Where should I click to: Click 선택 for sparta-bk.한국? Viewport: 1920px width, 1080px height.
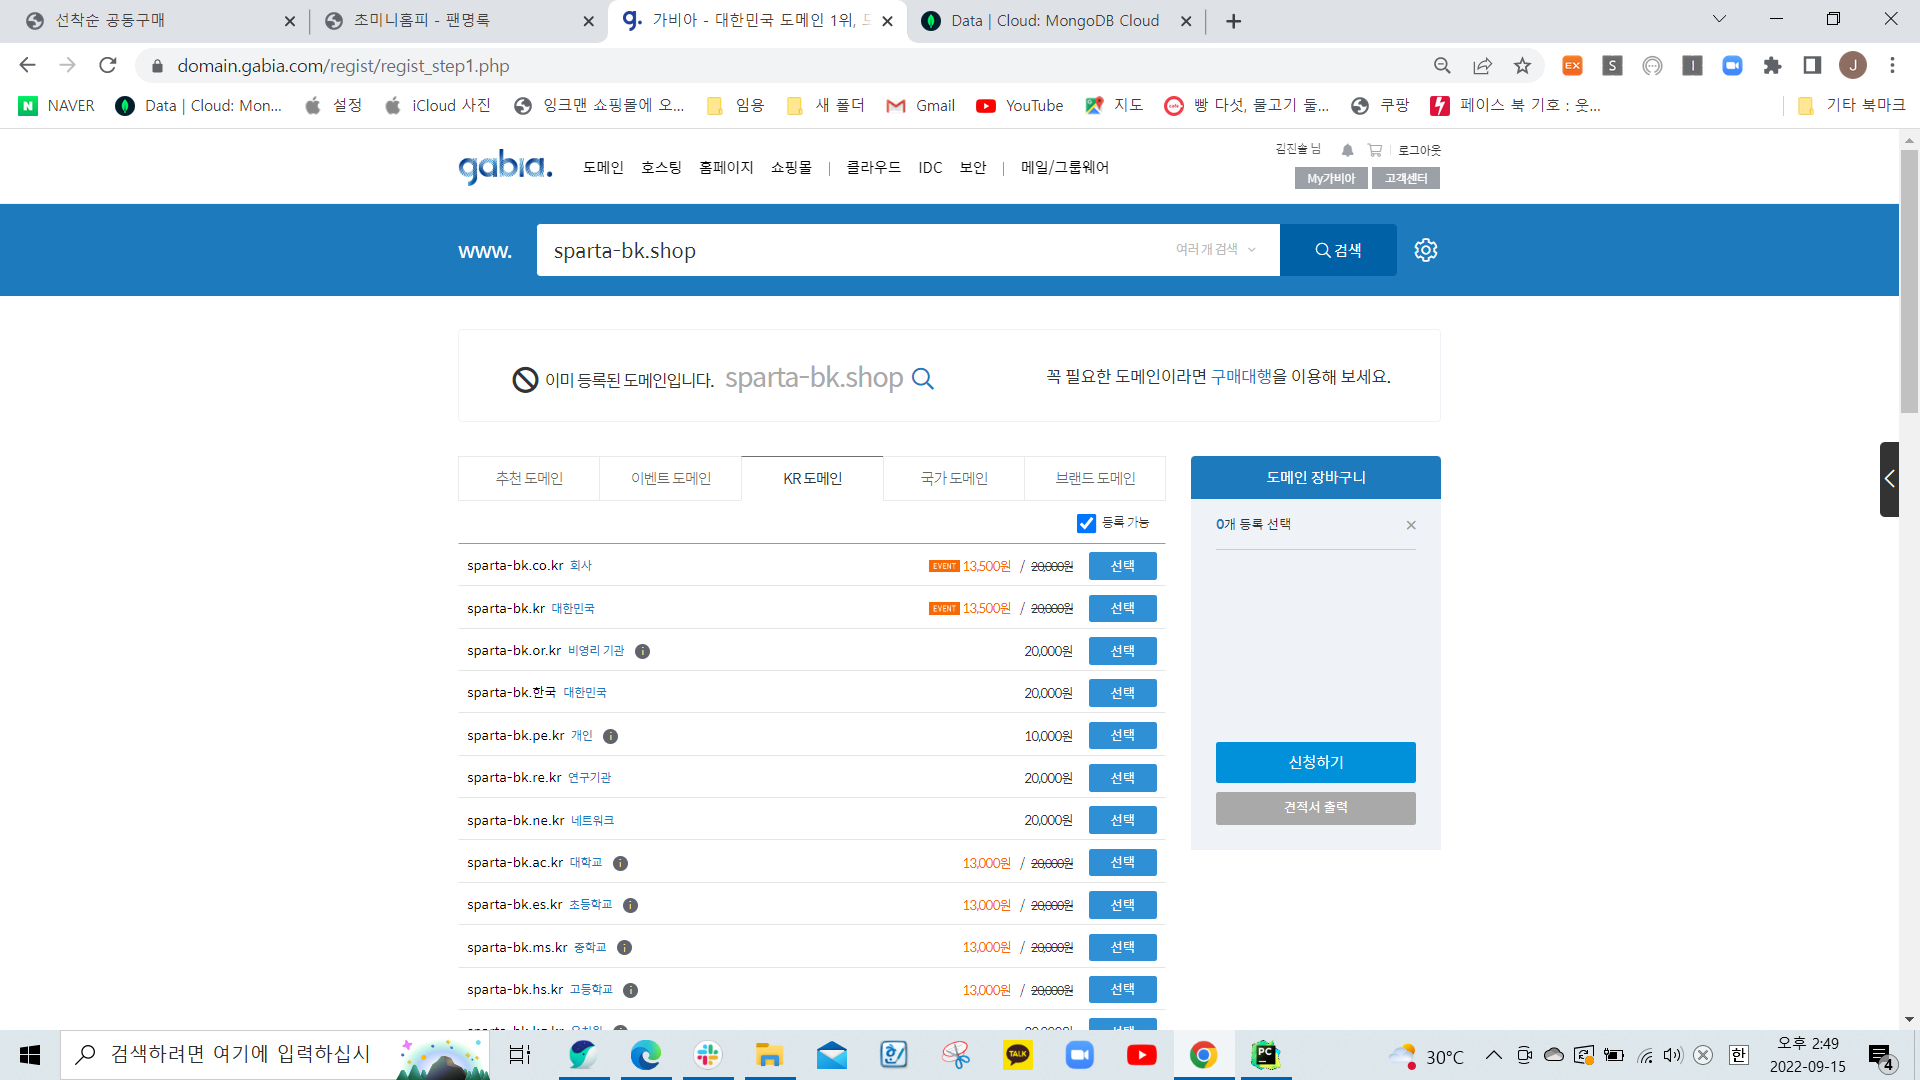point(1123,694)
